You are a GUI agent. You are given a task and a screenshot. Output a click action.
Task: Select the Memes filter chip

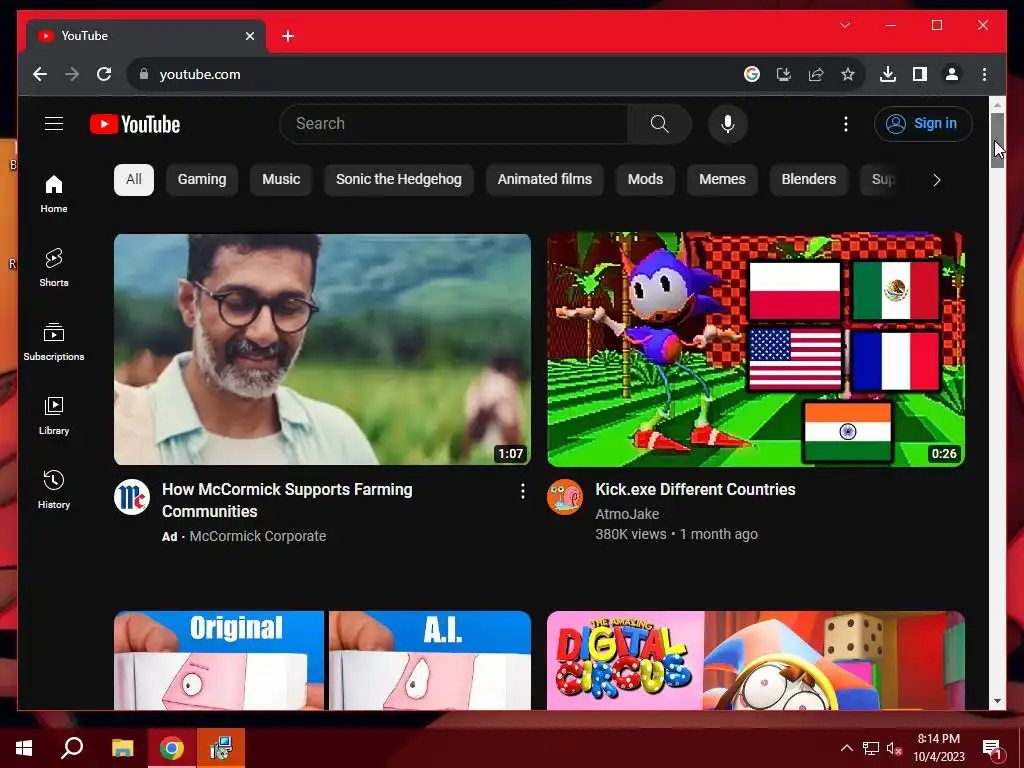[x=722, y=180]
